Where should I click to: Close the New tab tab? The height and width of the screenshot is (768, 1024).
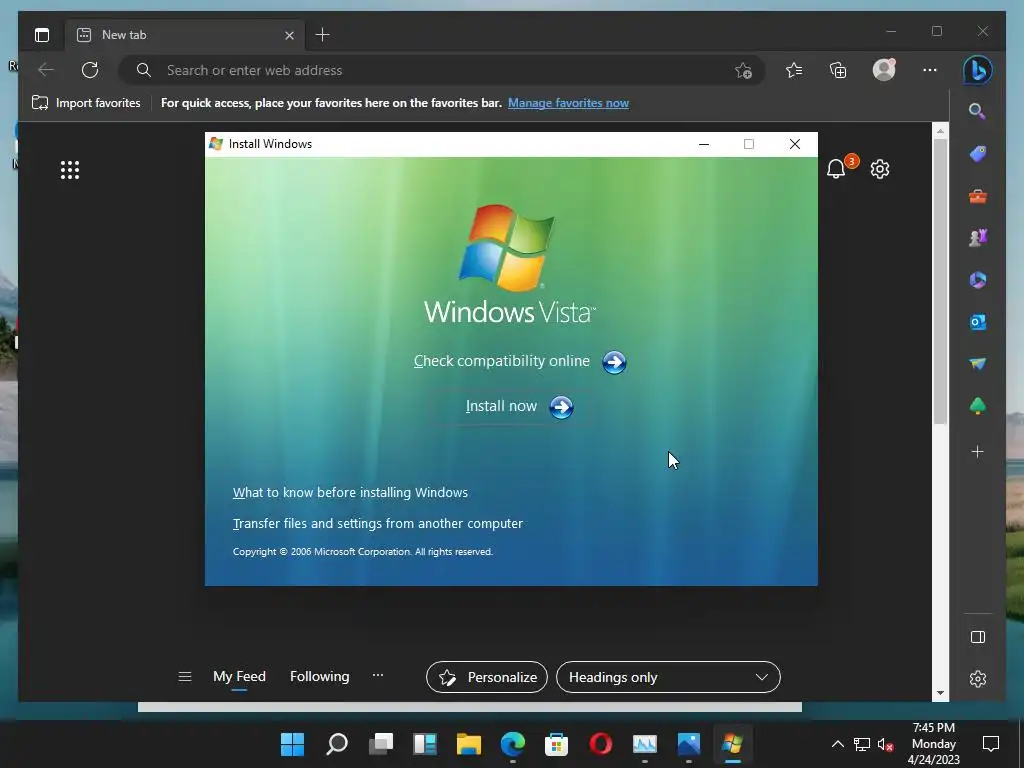[x=289, y=35]
